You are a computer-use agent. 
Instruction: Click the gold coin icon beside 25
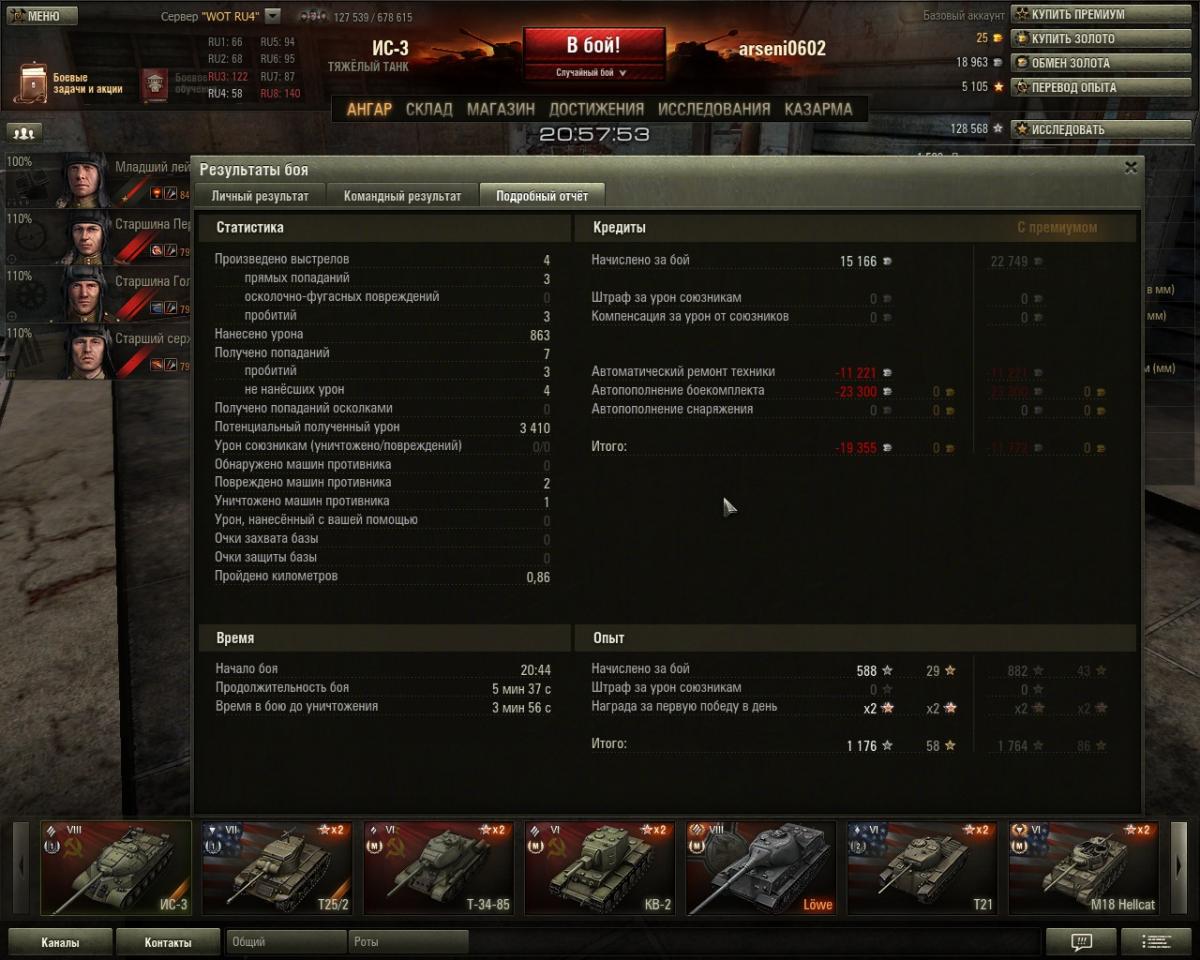pyautogui.click(x=997, y=38)
